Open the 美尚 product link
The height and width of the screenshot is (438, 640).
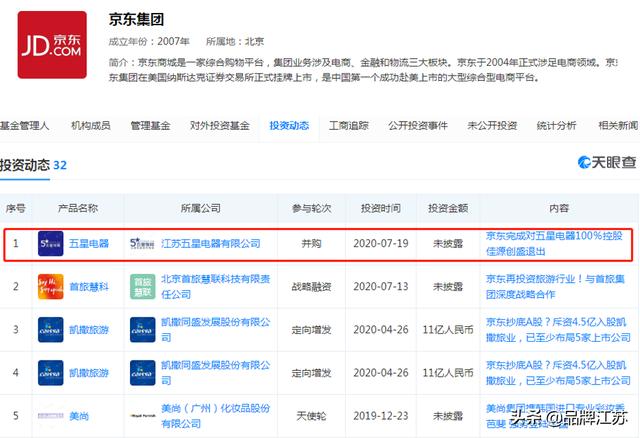coord(79,416)
